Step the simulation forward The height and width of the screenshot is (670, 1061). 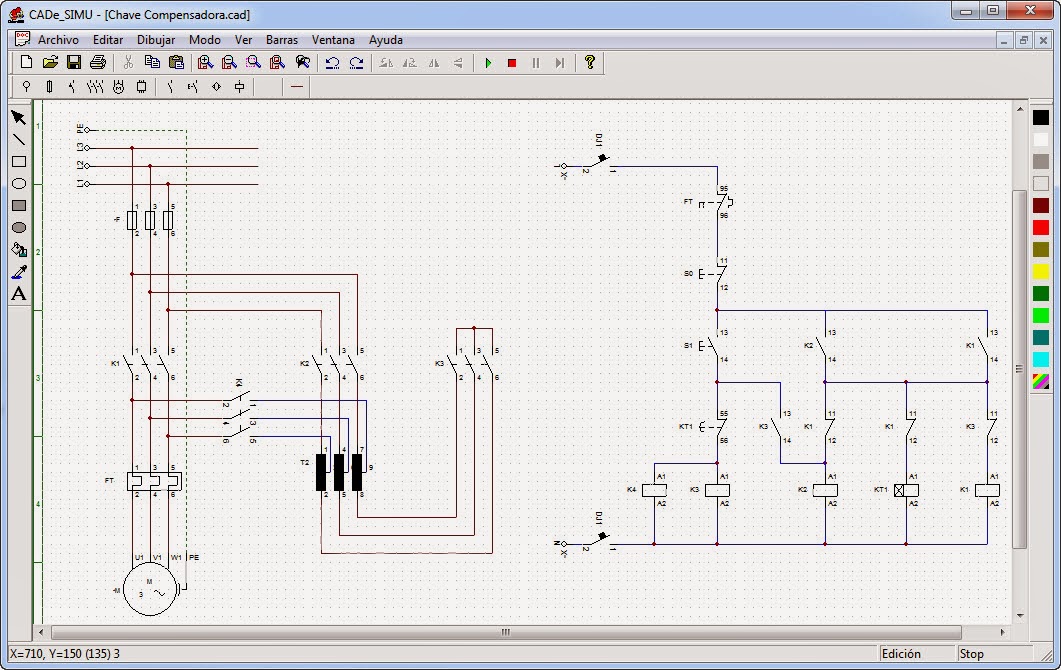pyautogui.click(x=560, y=62)
